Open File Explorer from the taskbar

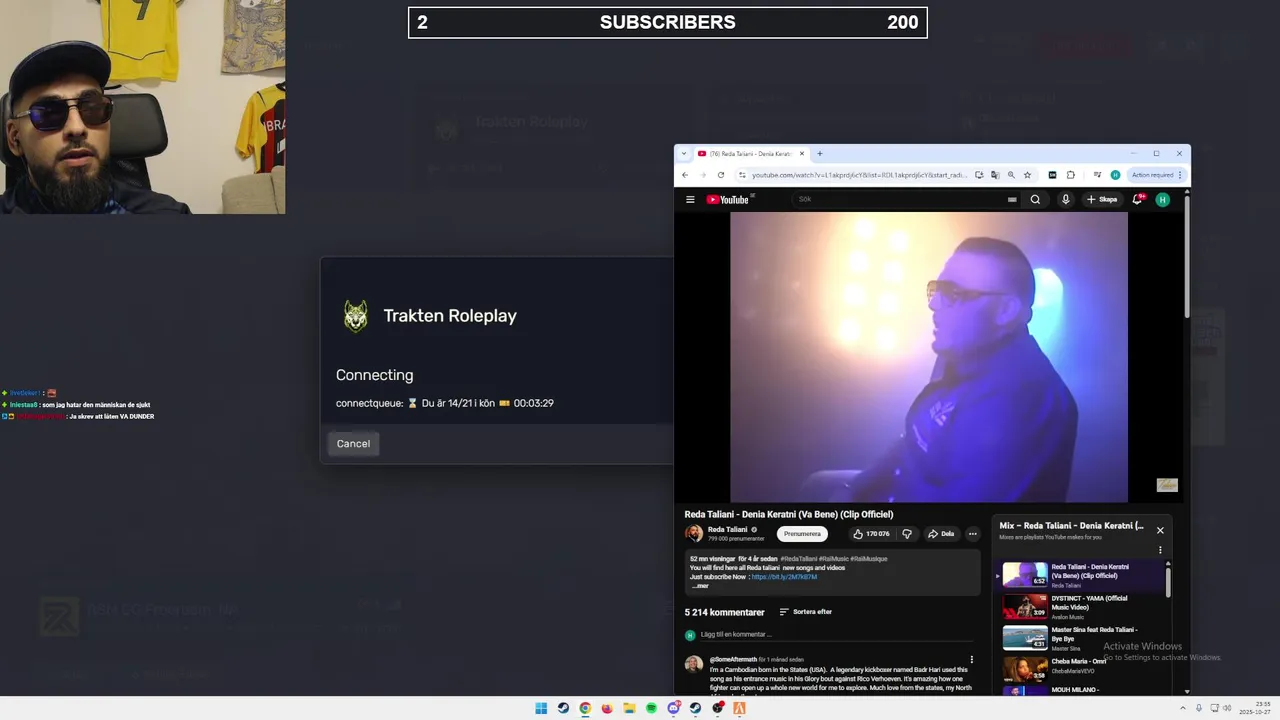tap(629, 708)
